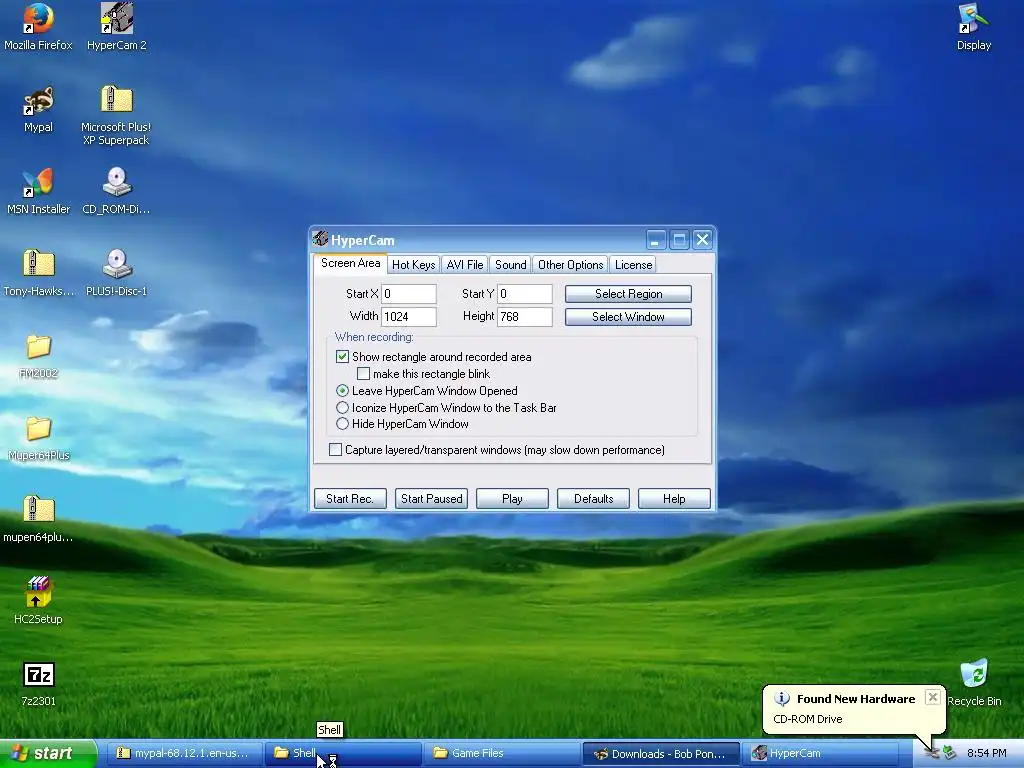Close the Found New Hardware balloon
The width and height of the screenshot is (1024, 768).
(933, 697)
